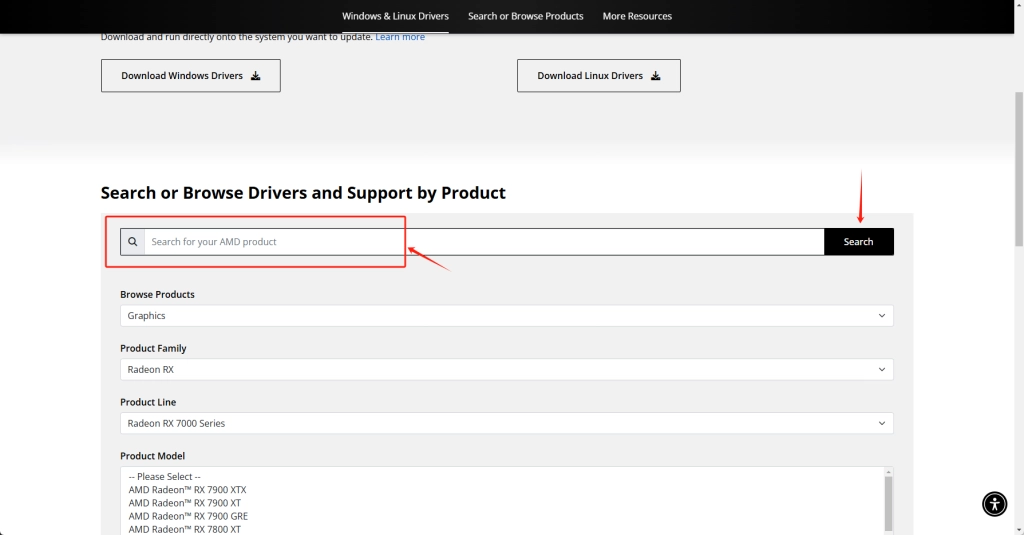Switch to Windows & Linux Drivers tab
The width and height of the screenshot is (1024, 535).
click(395, 16)
